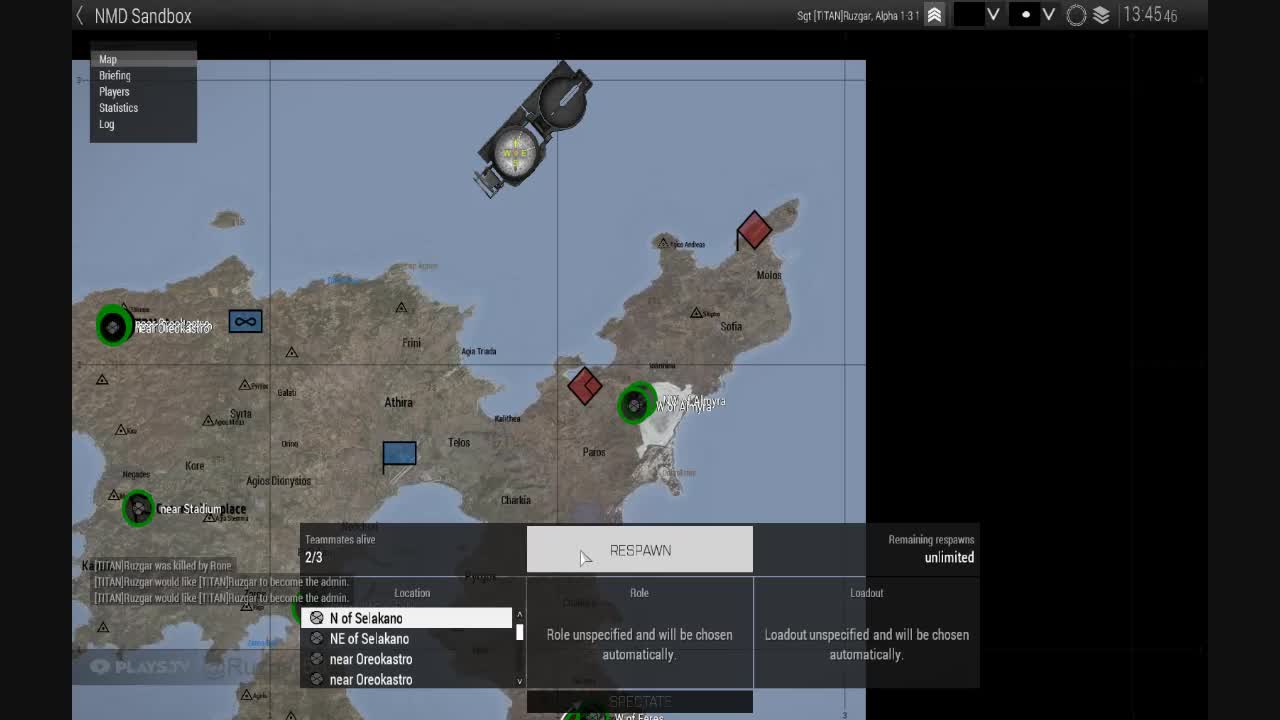This screenshot has height=720, width=1280.
Task: Expand the first top-bar dropdown arrow
Action: coord(993,15)
